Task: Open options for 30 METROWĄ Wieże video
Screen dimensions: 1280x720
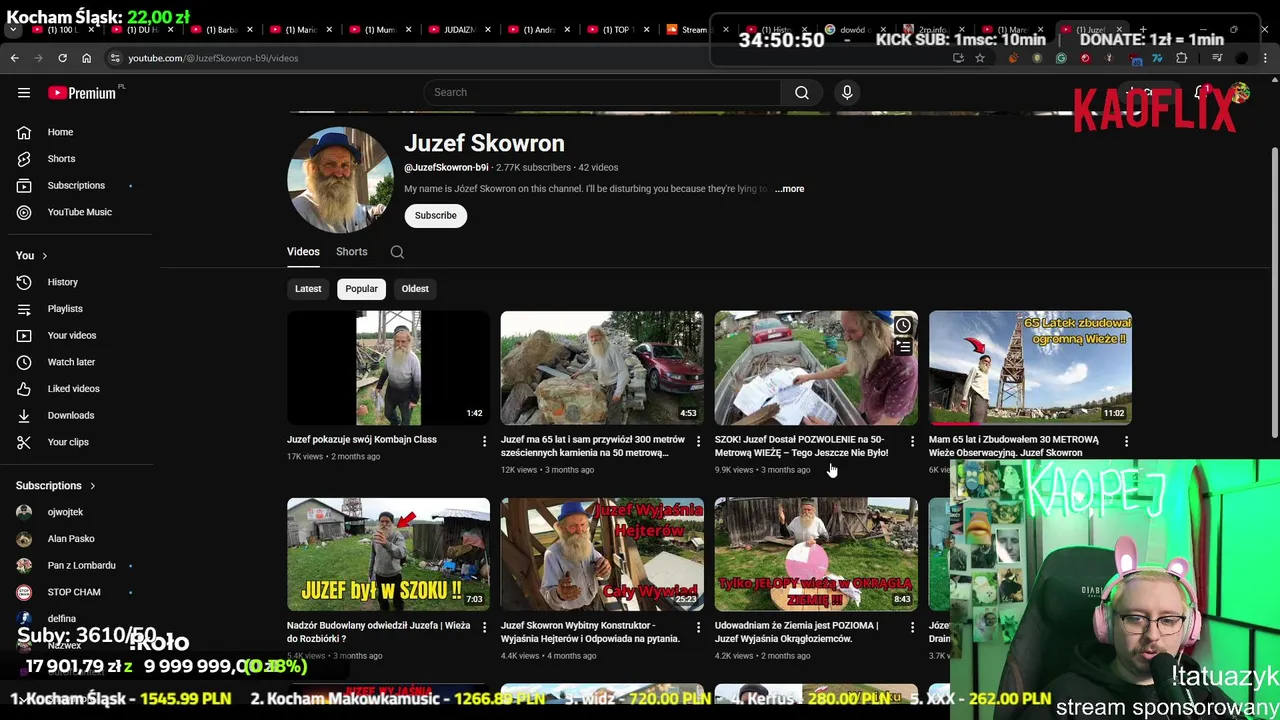Action: click(1126, 441)
